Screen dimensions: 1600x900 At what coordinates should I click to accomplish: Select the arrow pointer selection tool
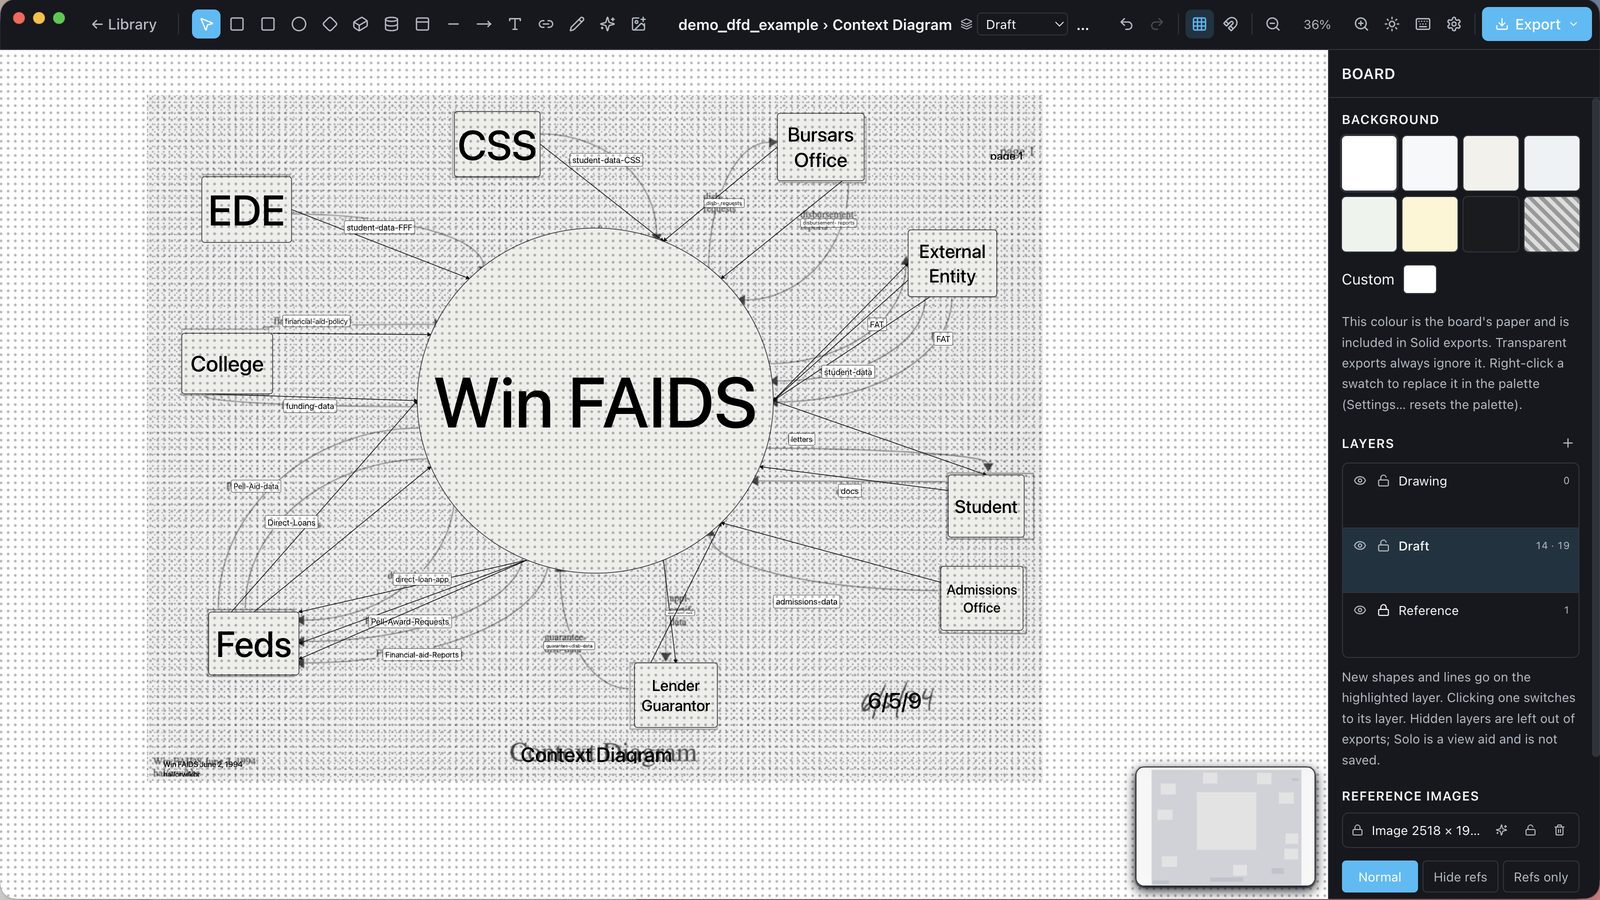pyautogui.click(x=205, y=24)
